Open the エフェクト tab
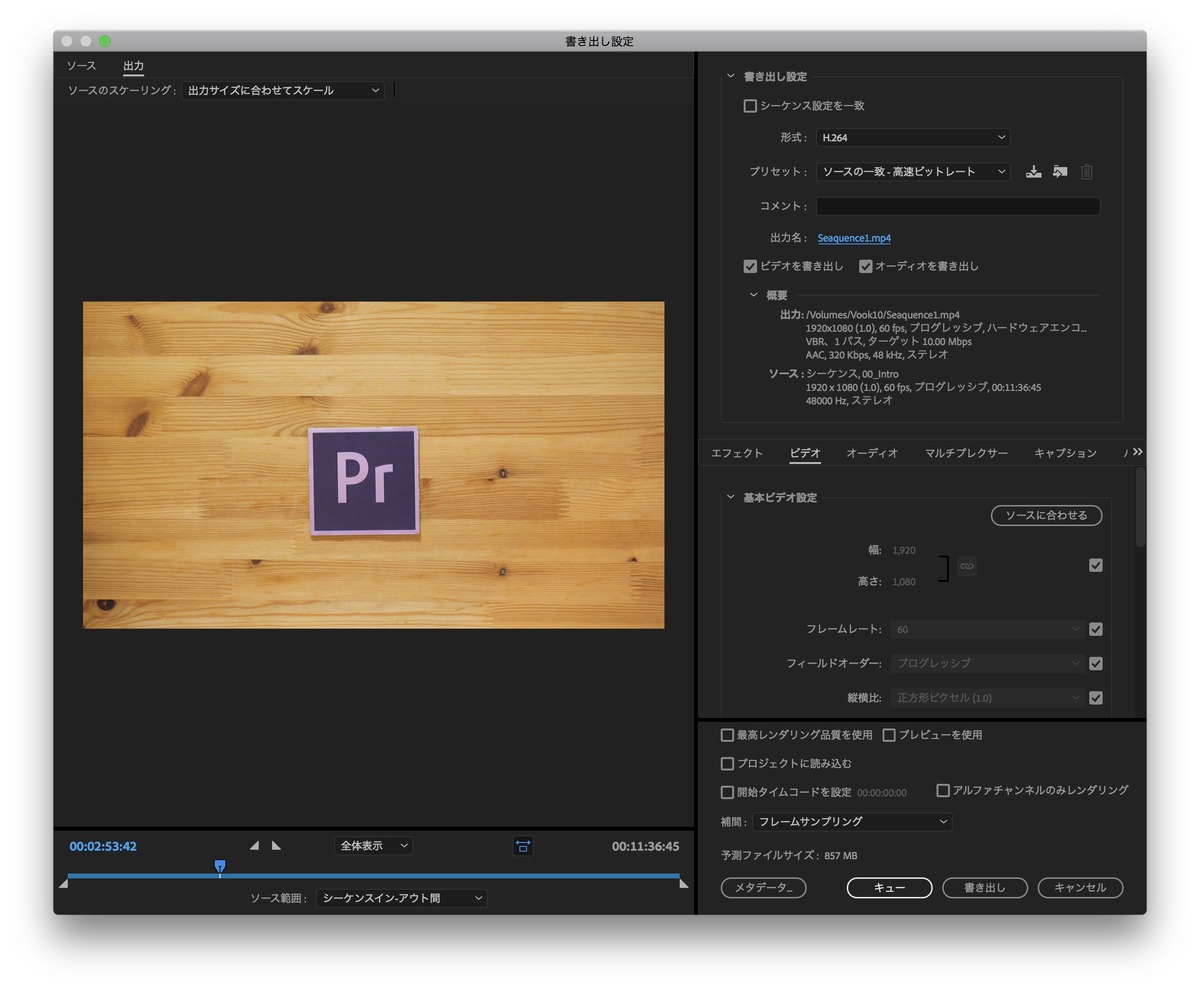1200x991 pixels. (737, 453)
